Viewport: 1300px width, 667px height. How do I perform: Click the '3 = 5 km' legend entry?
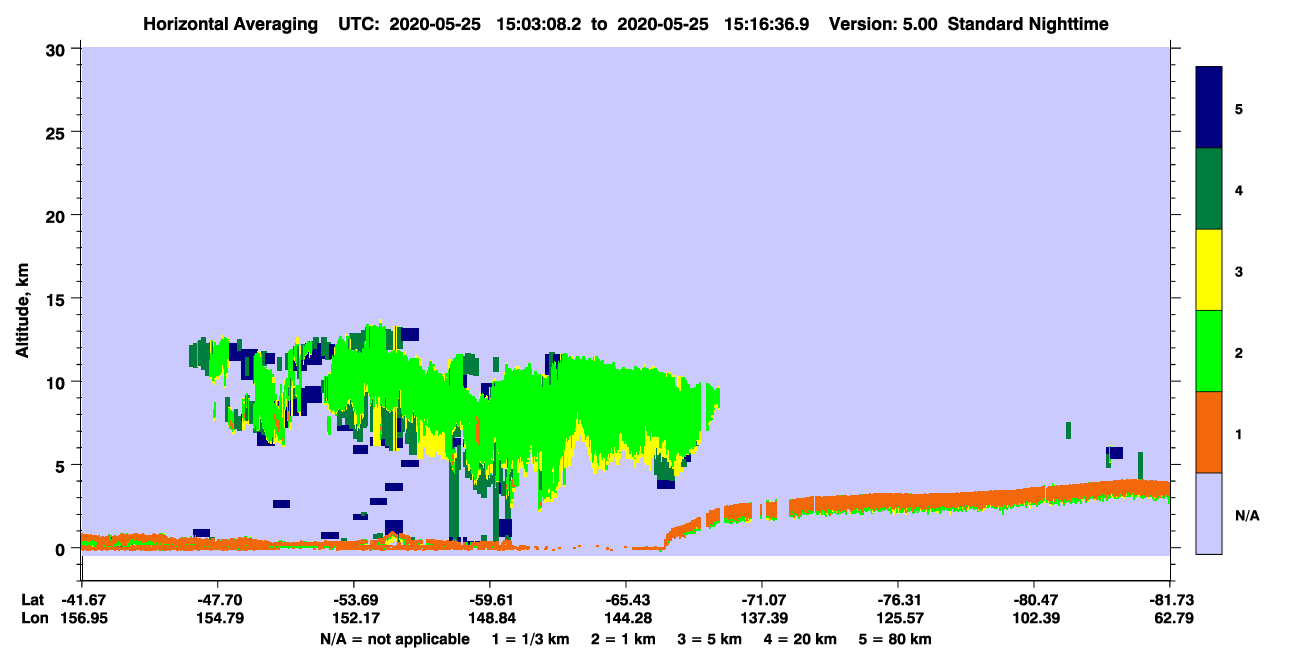(711, 638)
